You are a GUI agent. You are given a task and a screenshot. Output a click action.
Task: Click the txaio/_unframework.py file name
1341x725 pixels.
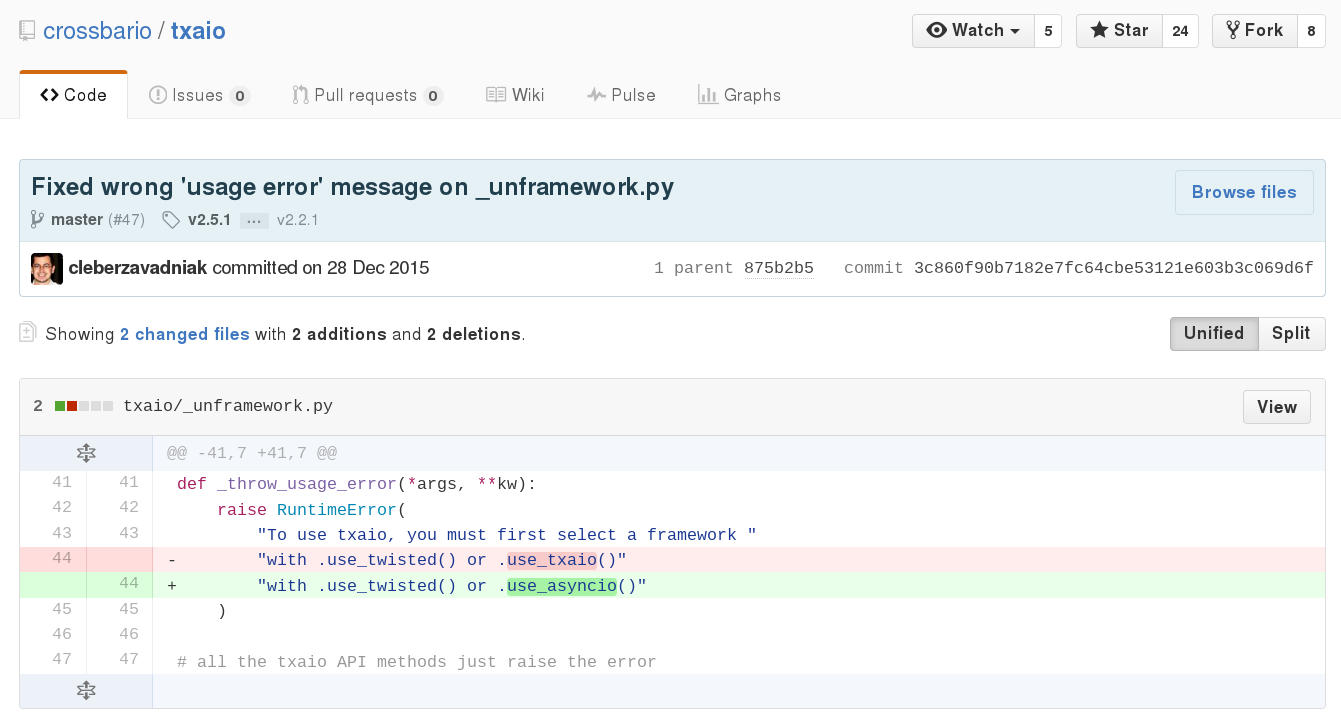(228, 406)
